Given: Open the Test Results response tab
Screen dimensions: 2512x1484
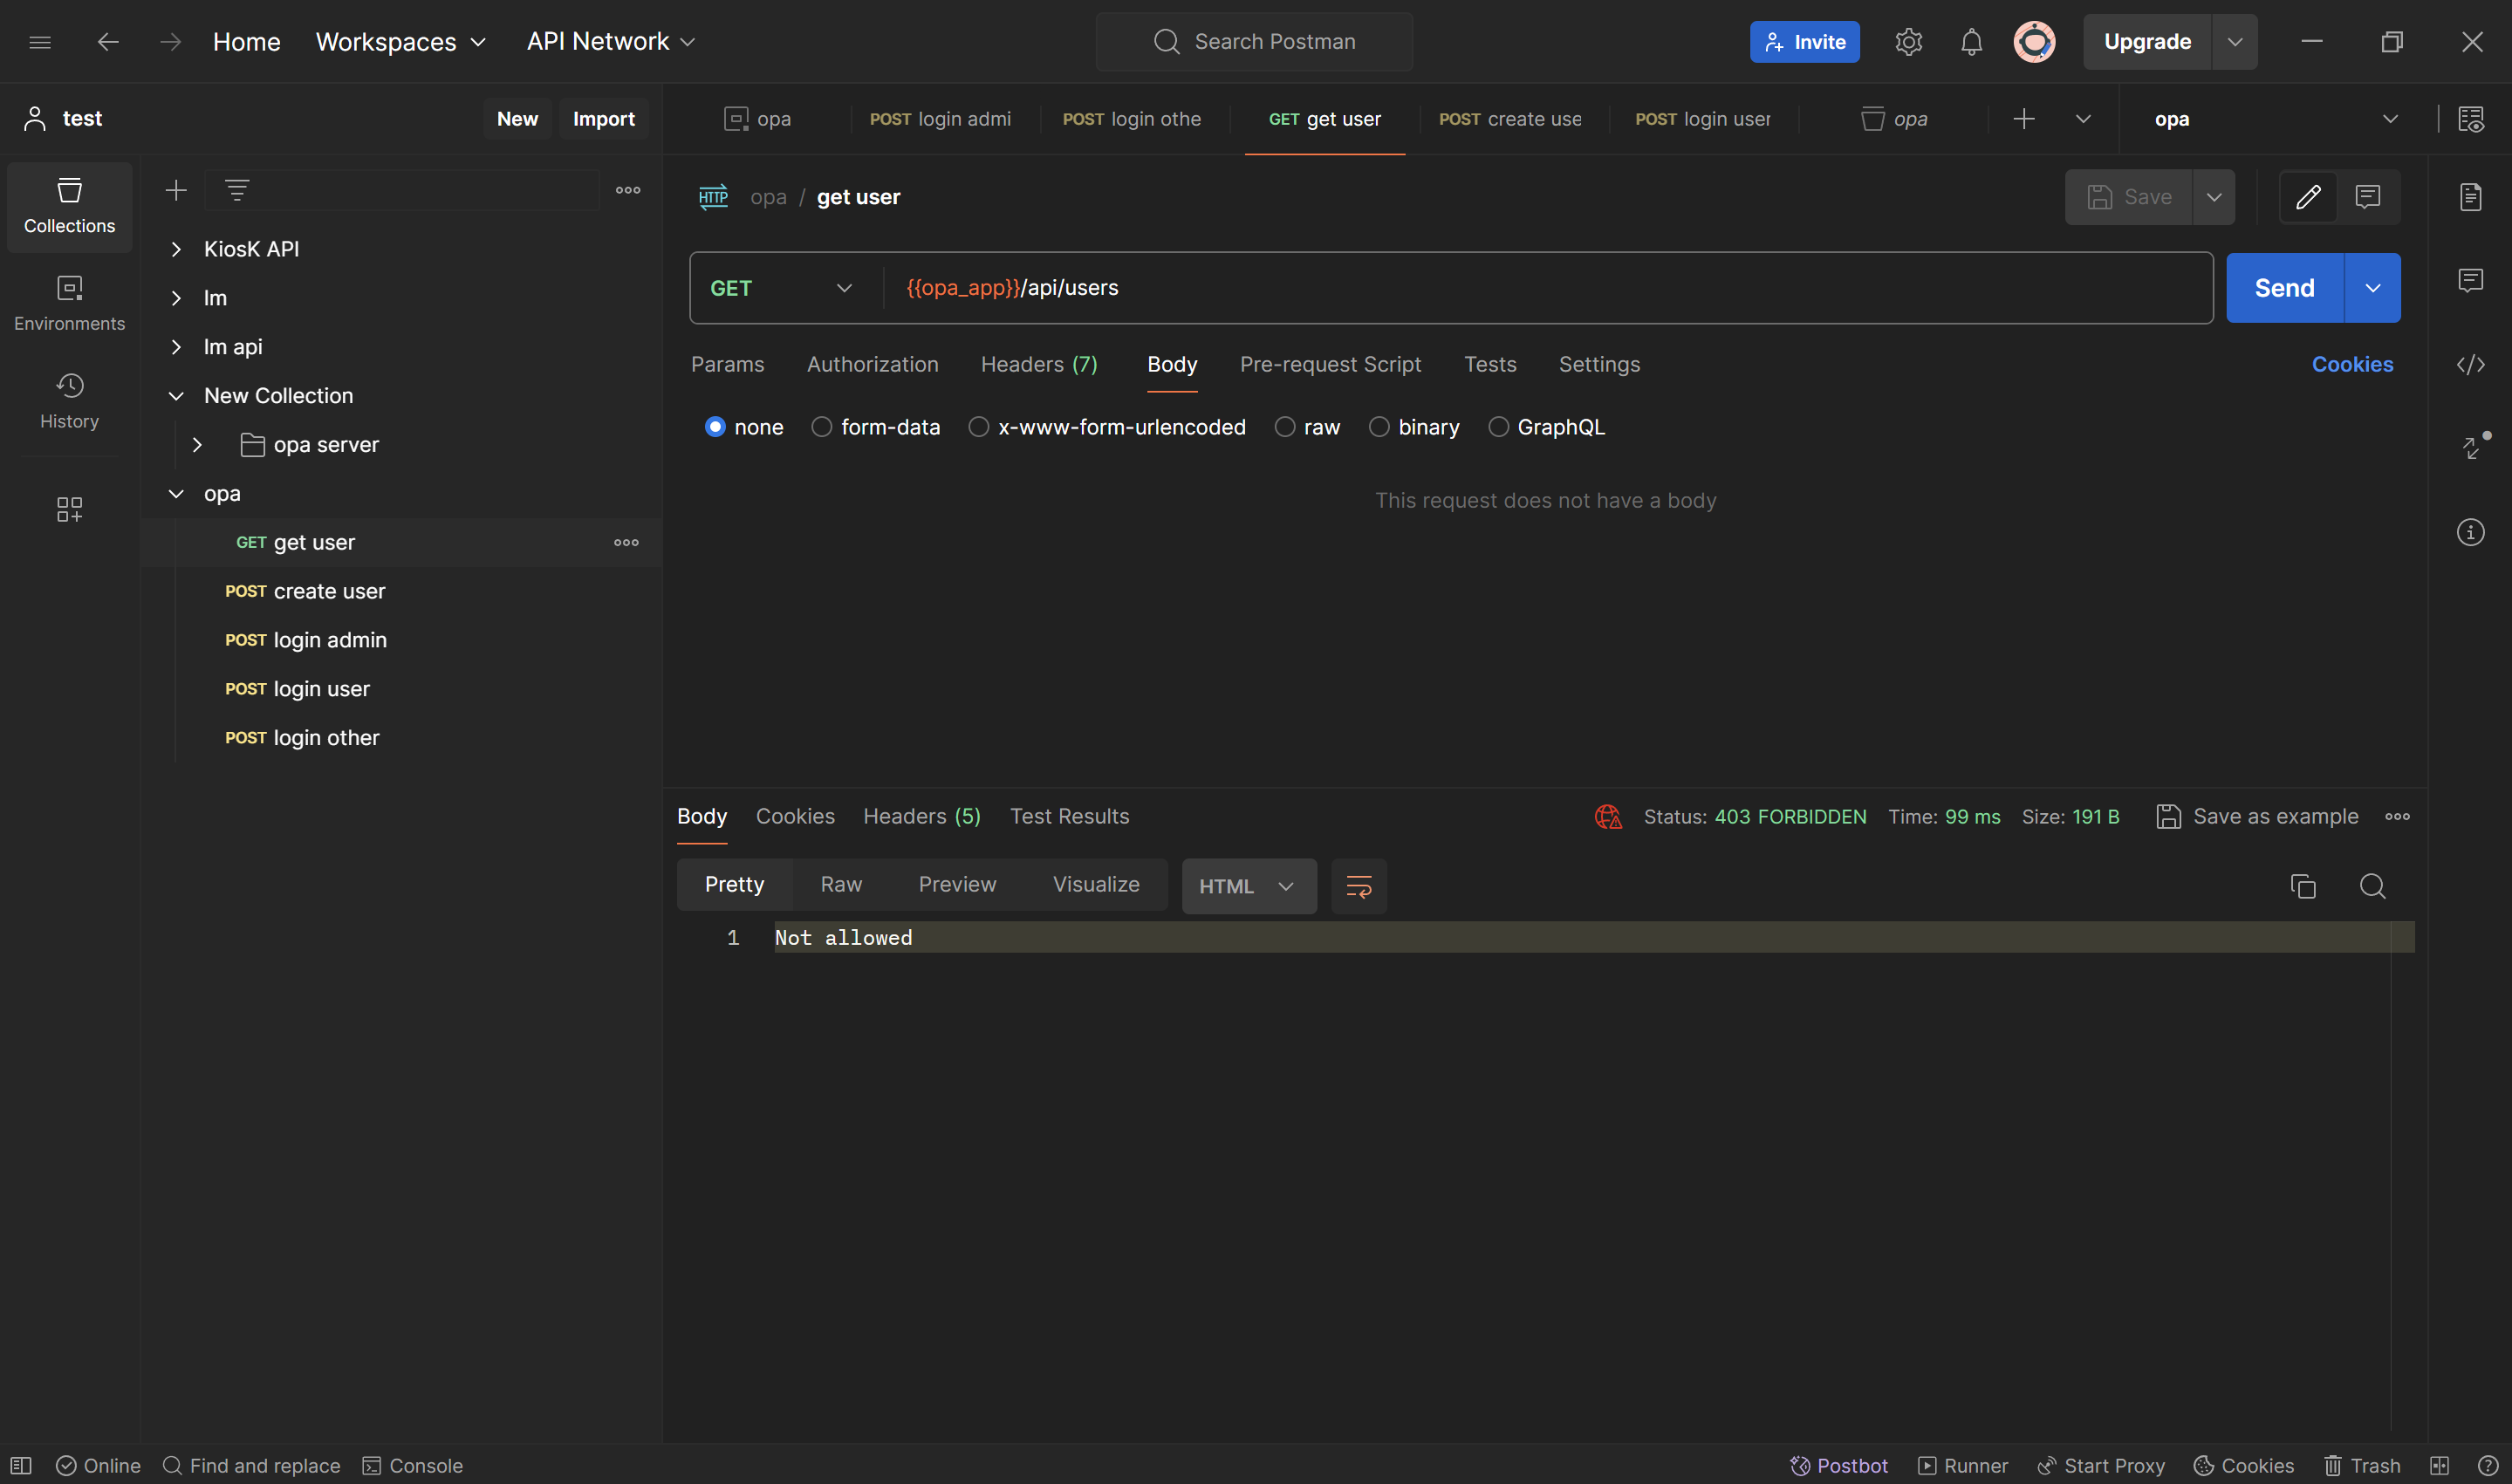Looking at the screenshot, I should tap(1069, 816).
